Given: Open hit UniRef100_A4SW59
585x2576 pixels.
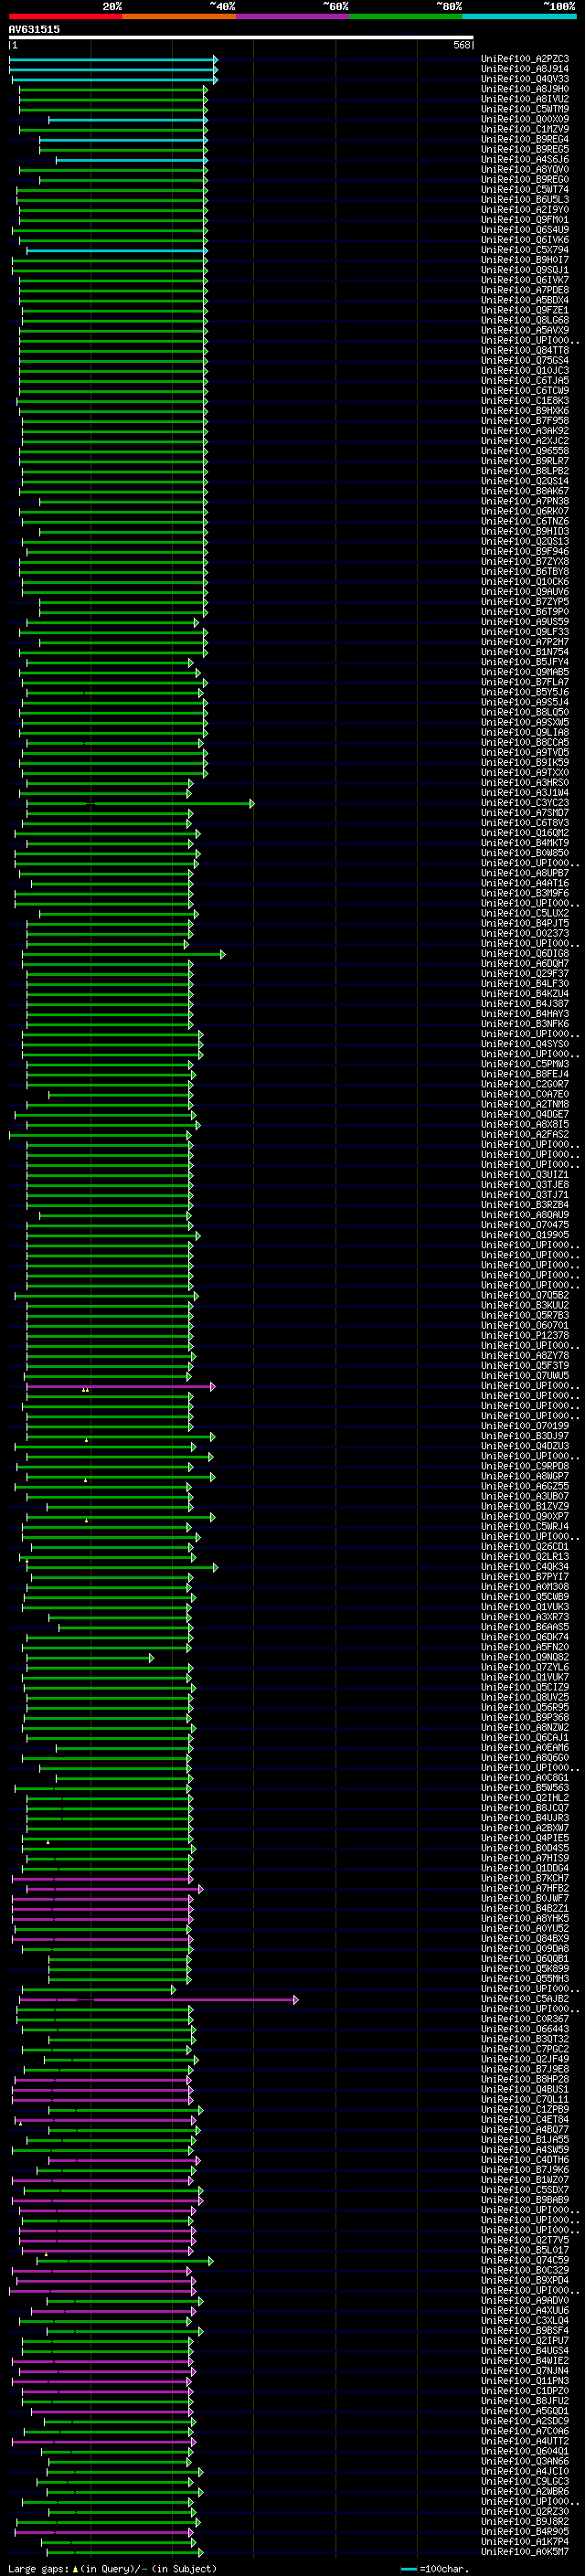Looking at the screenshot, I should (x=525, y=2150).
